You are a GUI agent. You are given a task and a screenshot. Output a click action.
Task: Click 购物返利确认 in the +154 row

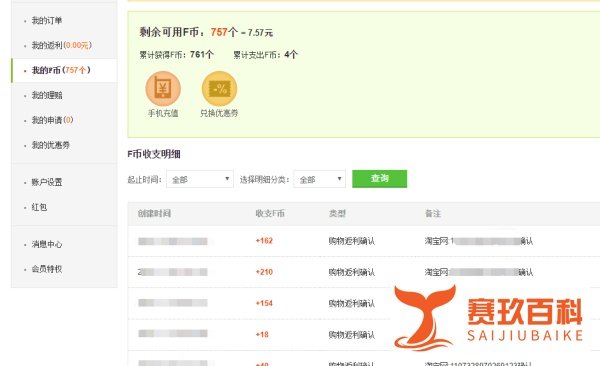352,304
